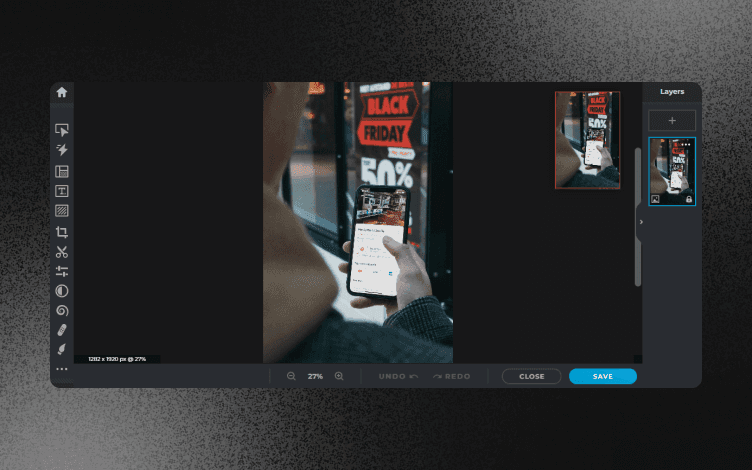The width and height of the screenshot is (752, 470).
Task: Click the CLOSE button
Action: pyautogui.click(x=531, y=376)
